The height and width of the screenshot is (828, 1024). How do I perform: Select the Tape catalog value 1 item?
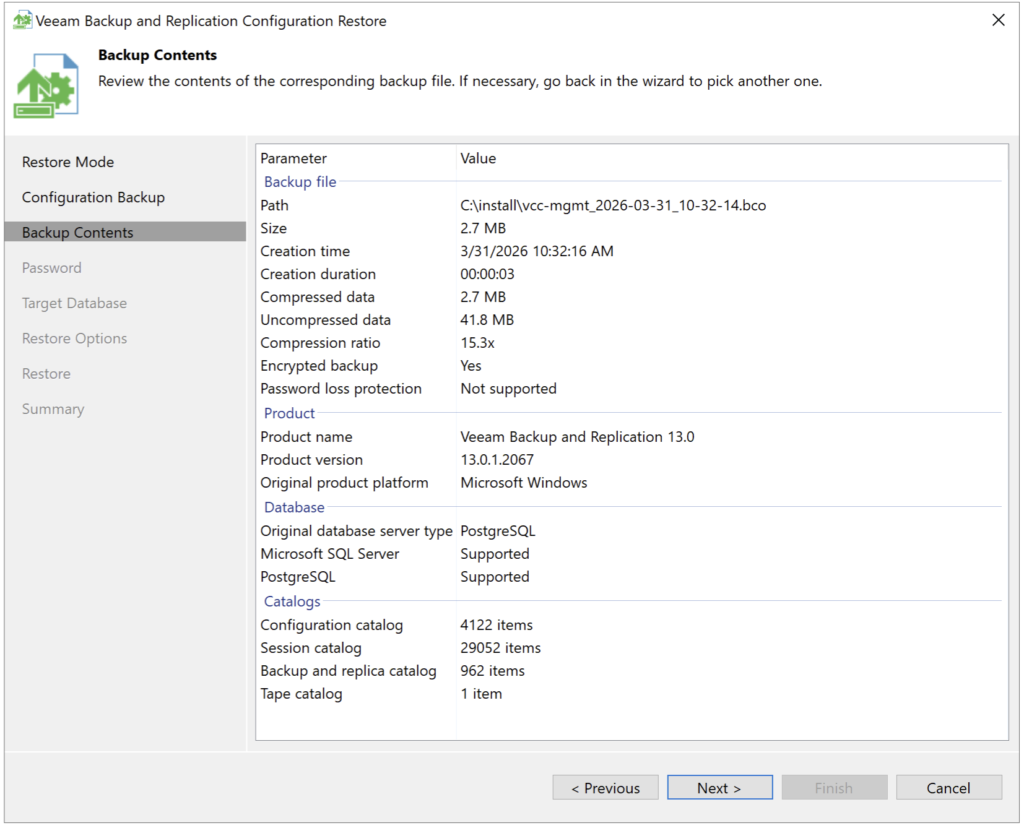point(481,693)
